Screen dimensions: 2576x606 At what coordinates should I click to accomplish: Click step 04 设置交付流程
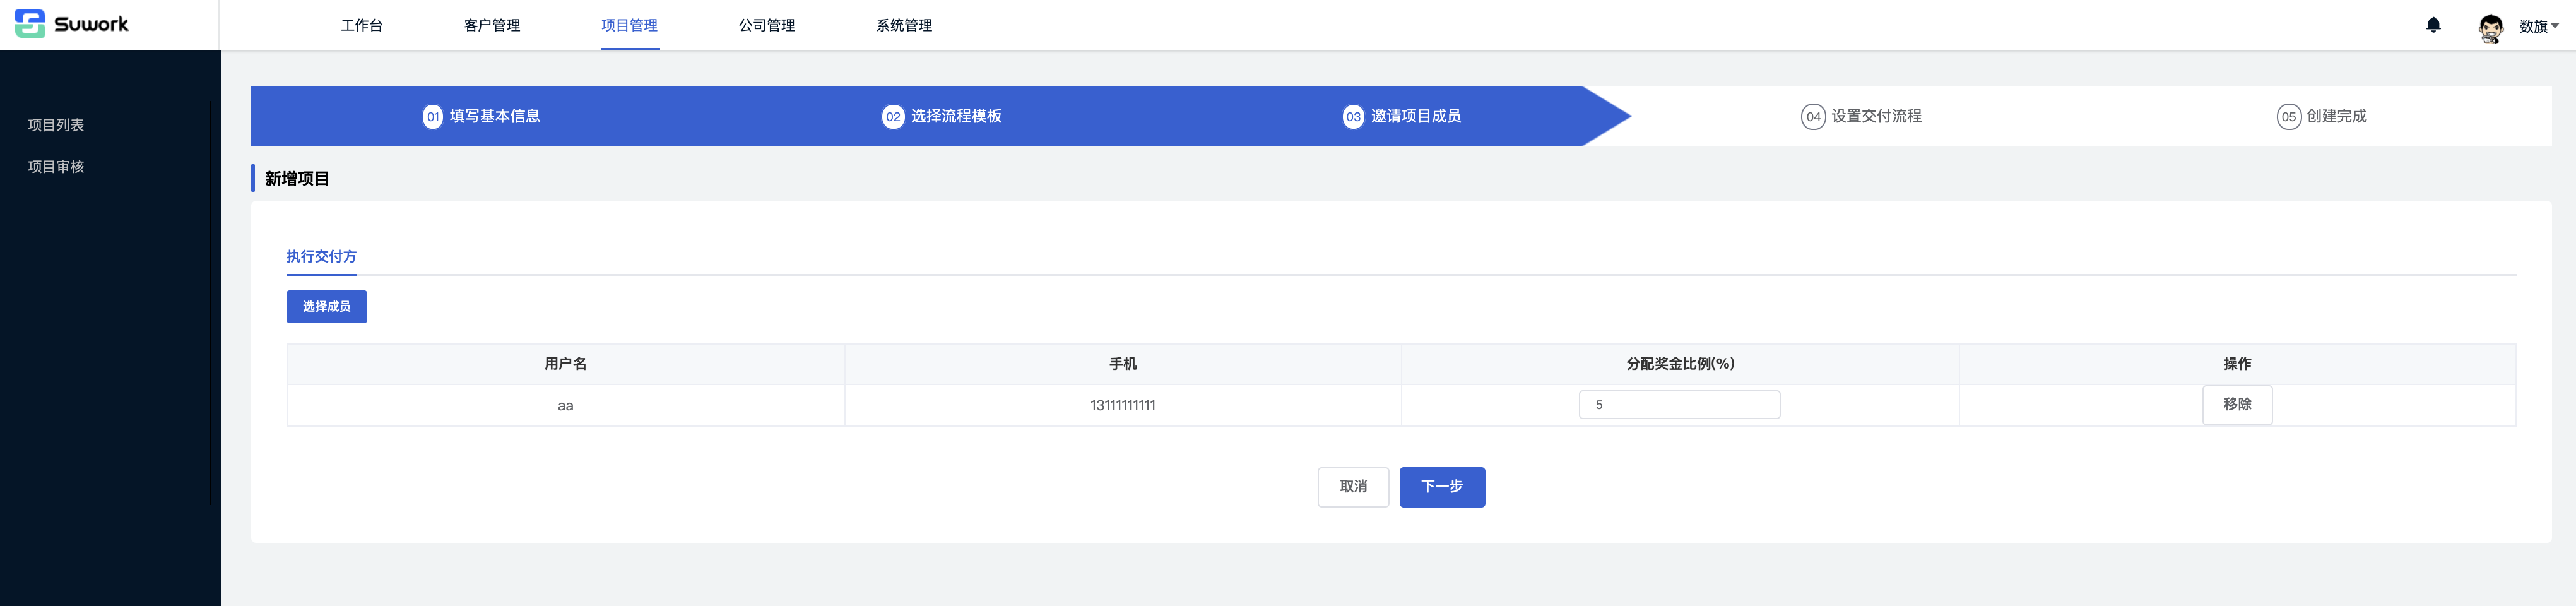(1861, 116)
